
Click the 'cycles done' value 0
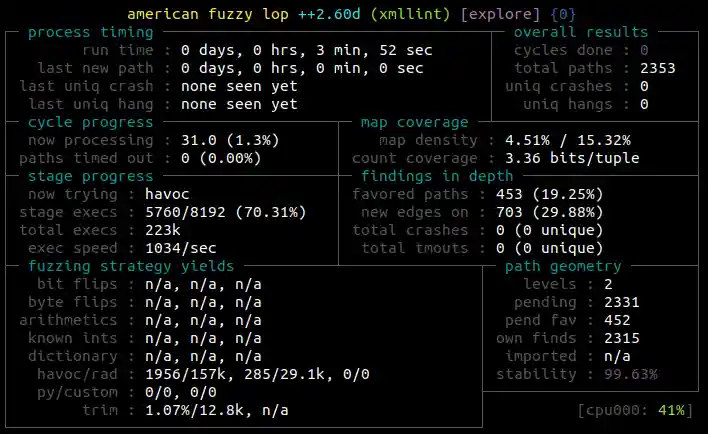[644, 50]
